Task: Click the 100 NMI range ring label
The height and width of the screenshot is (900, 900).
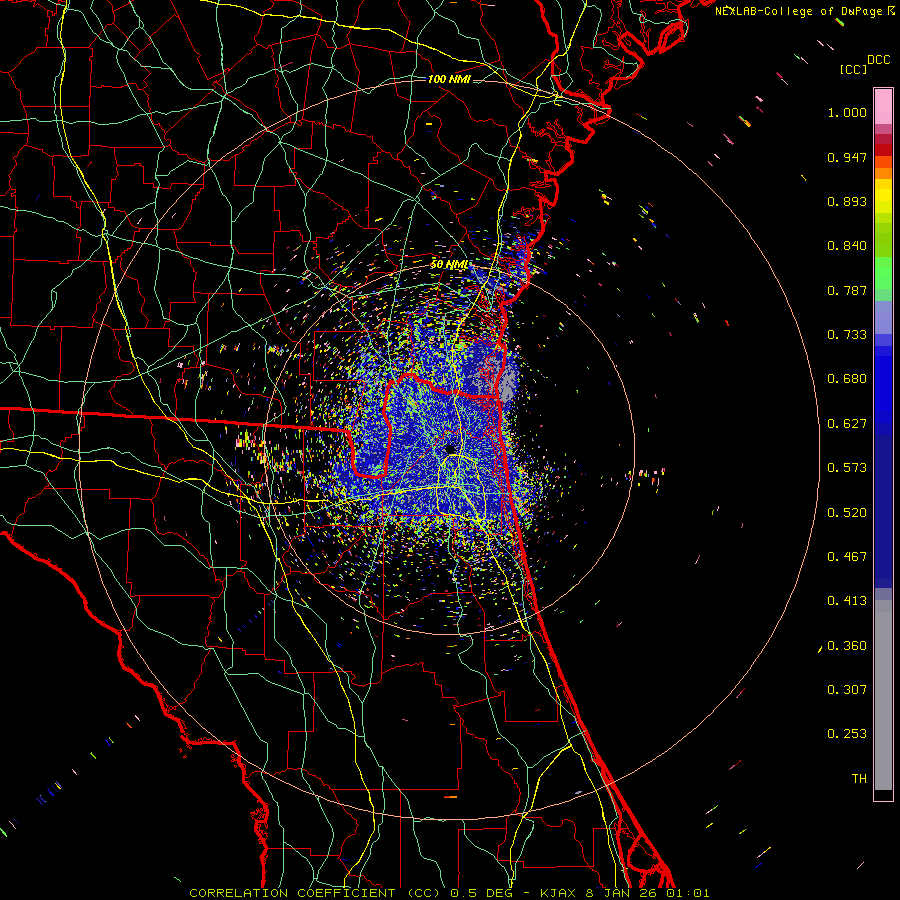Action: click(x=449, y=79)
